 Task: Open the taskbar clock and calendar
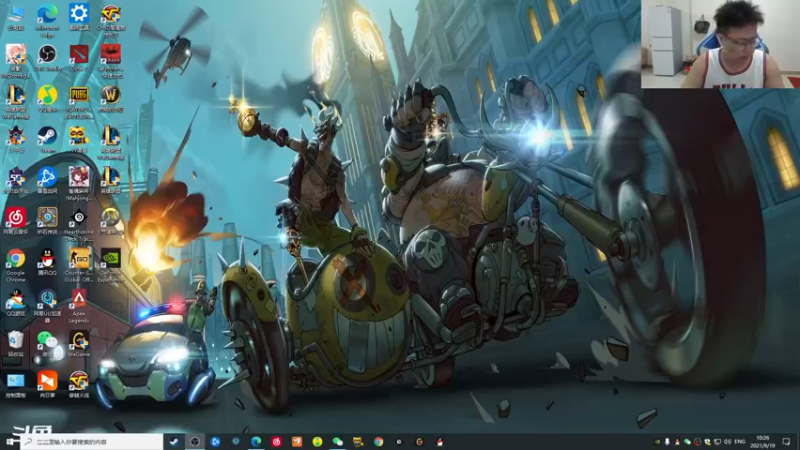[x=763, y=442]
